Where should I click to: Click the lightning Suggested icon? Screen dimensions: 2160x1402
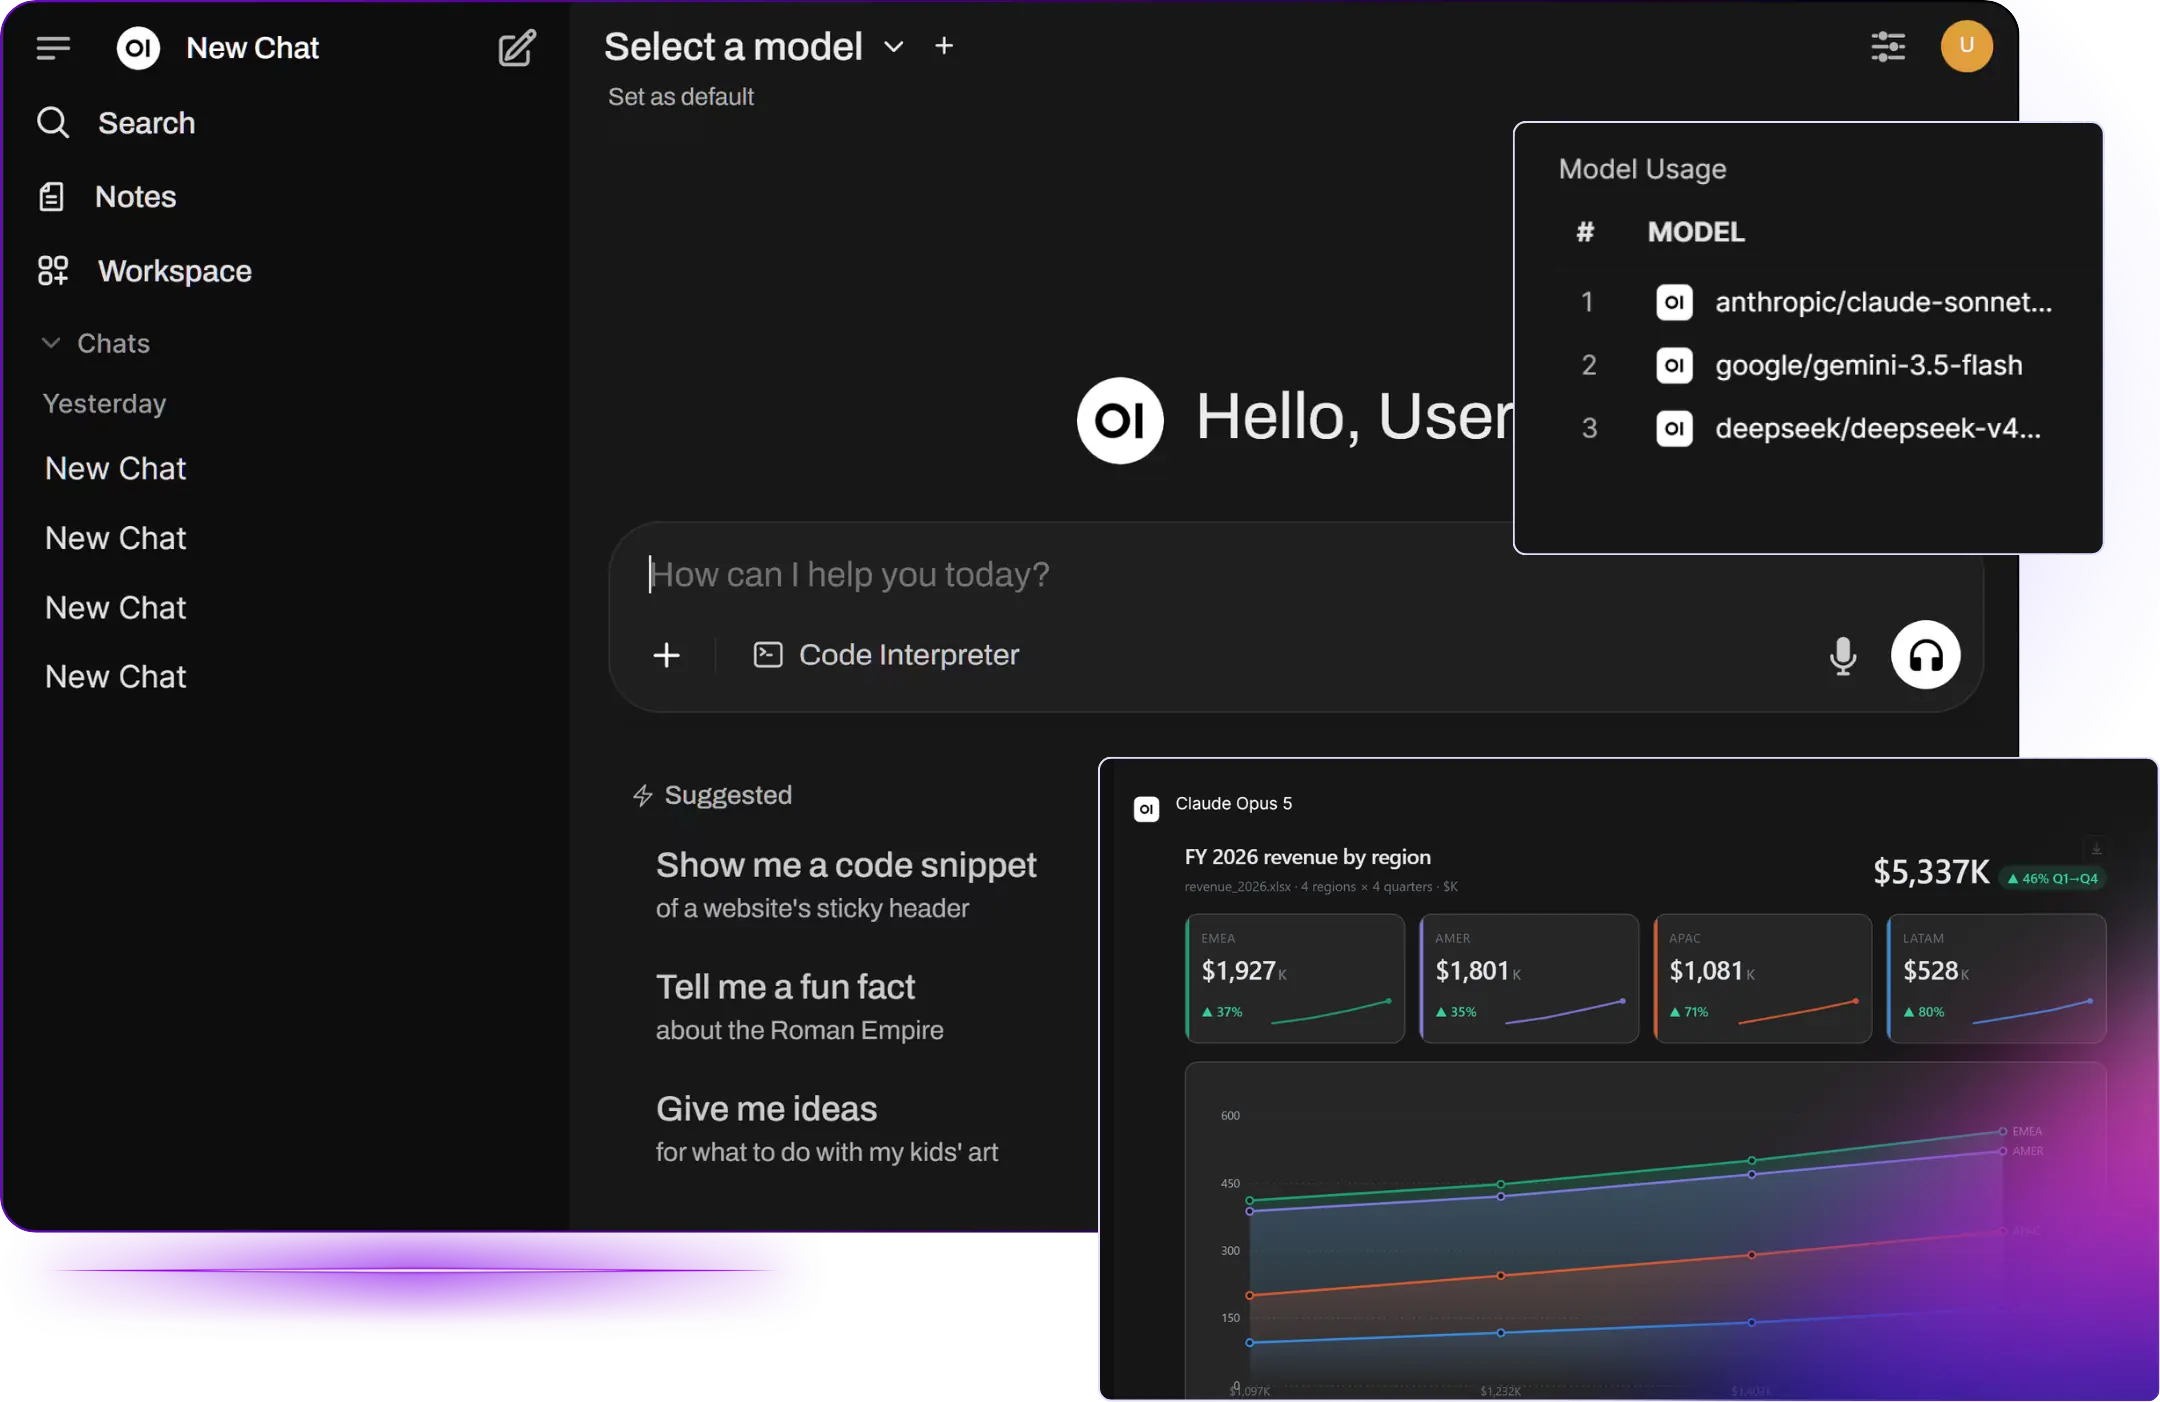click(x=643, y=796)
